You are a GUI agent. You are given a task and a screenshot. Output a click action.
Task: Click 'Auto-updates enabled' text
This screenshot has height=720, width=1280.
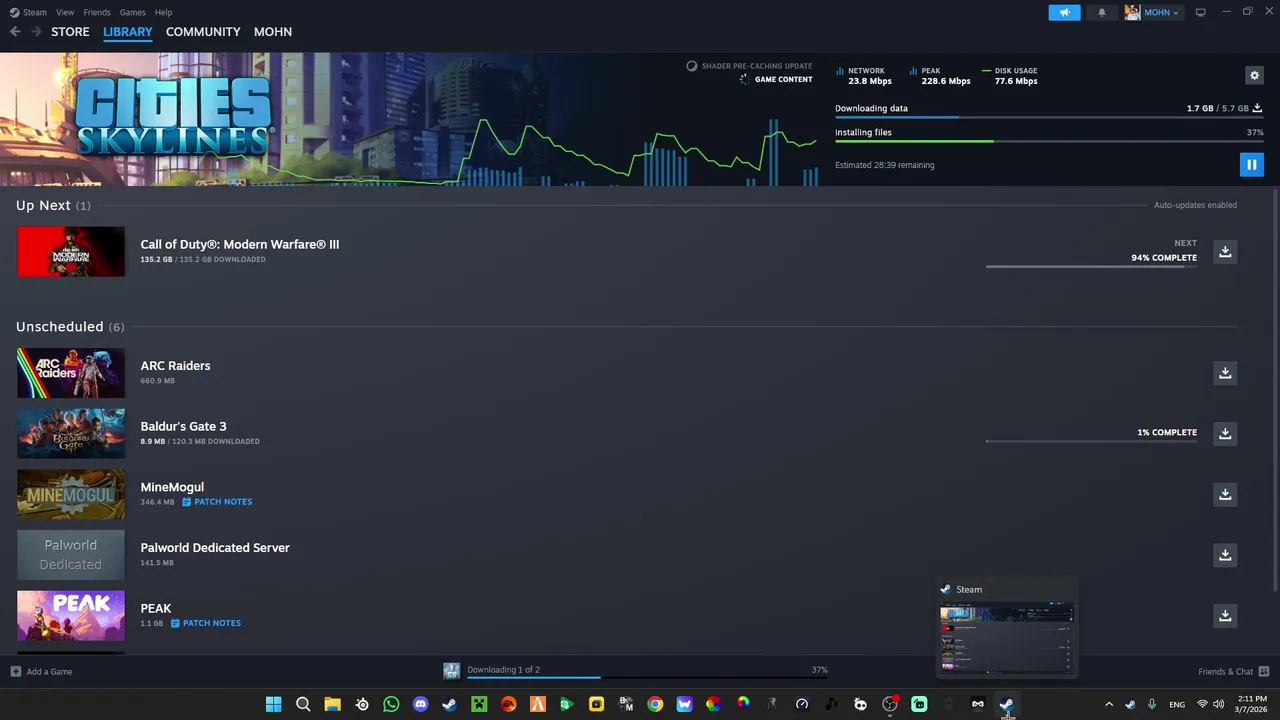tap(1195, 205)
